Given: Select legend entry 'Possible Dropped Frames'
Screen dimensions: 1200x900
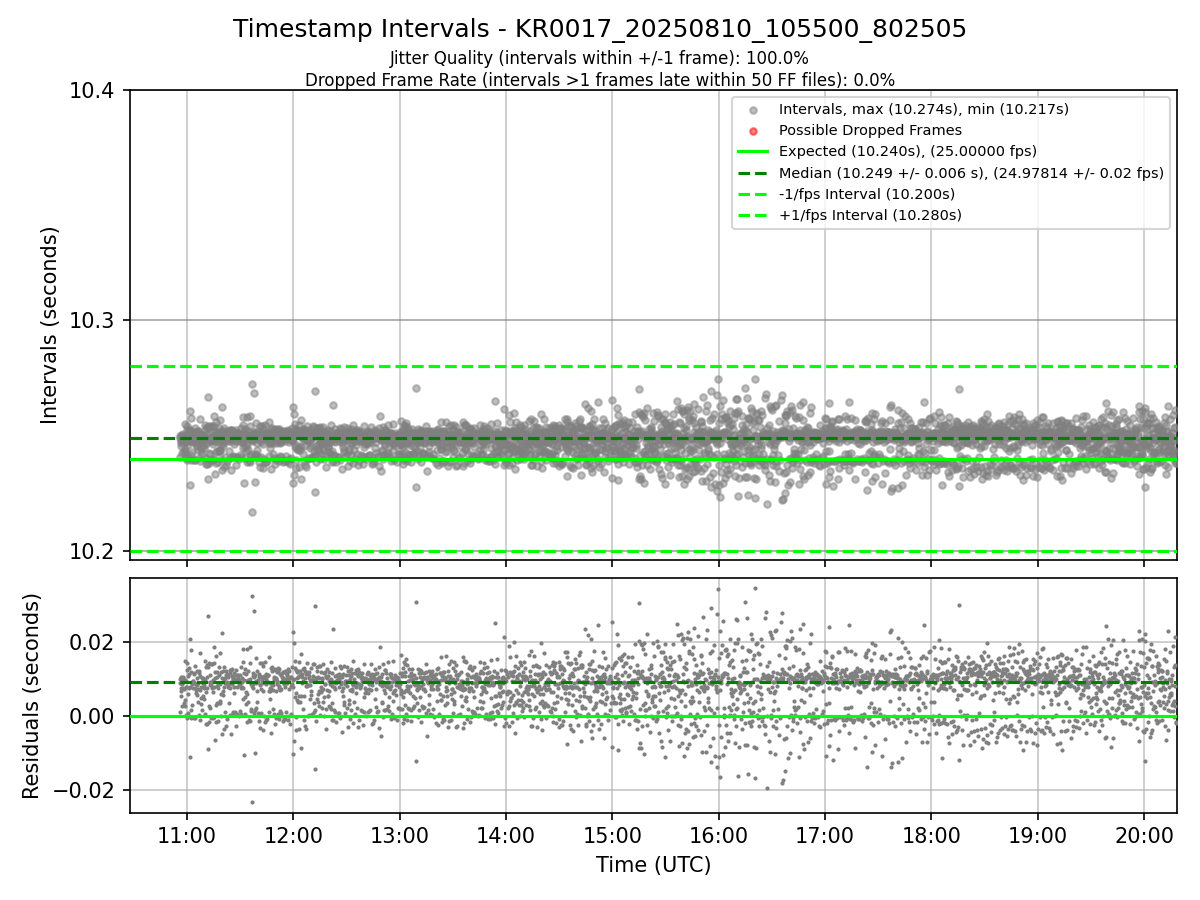Looking at the screenshot, I should pos(870,130).
